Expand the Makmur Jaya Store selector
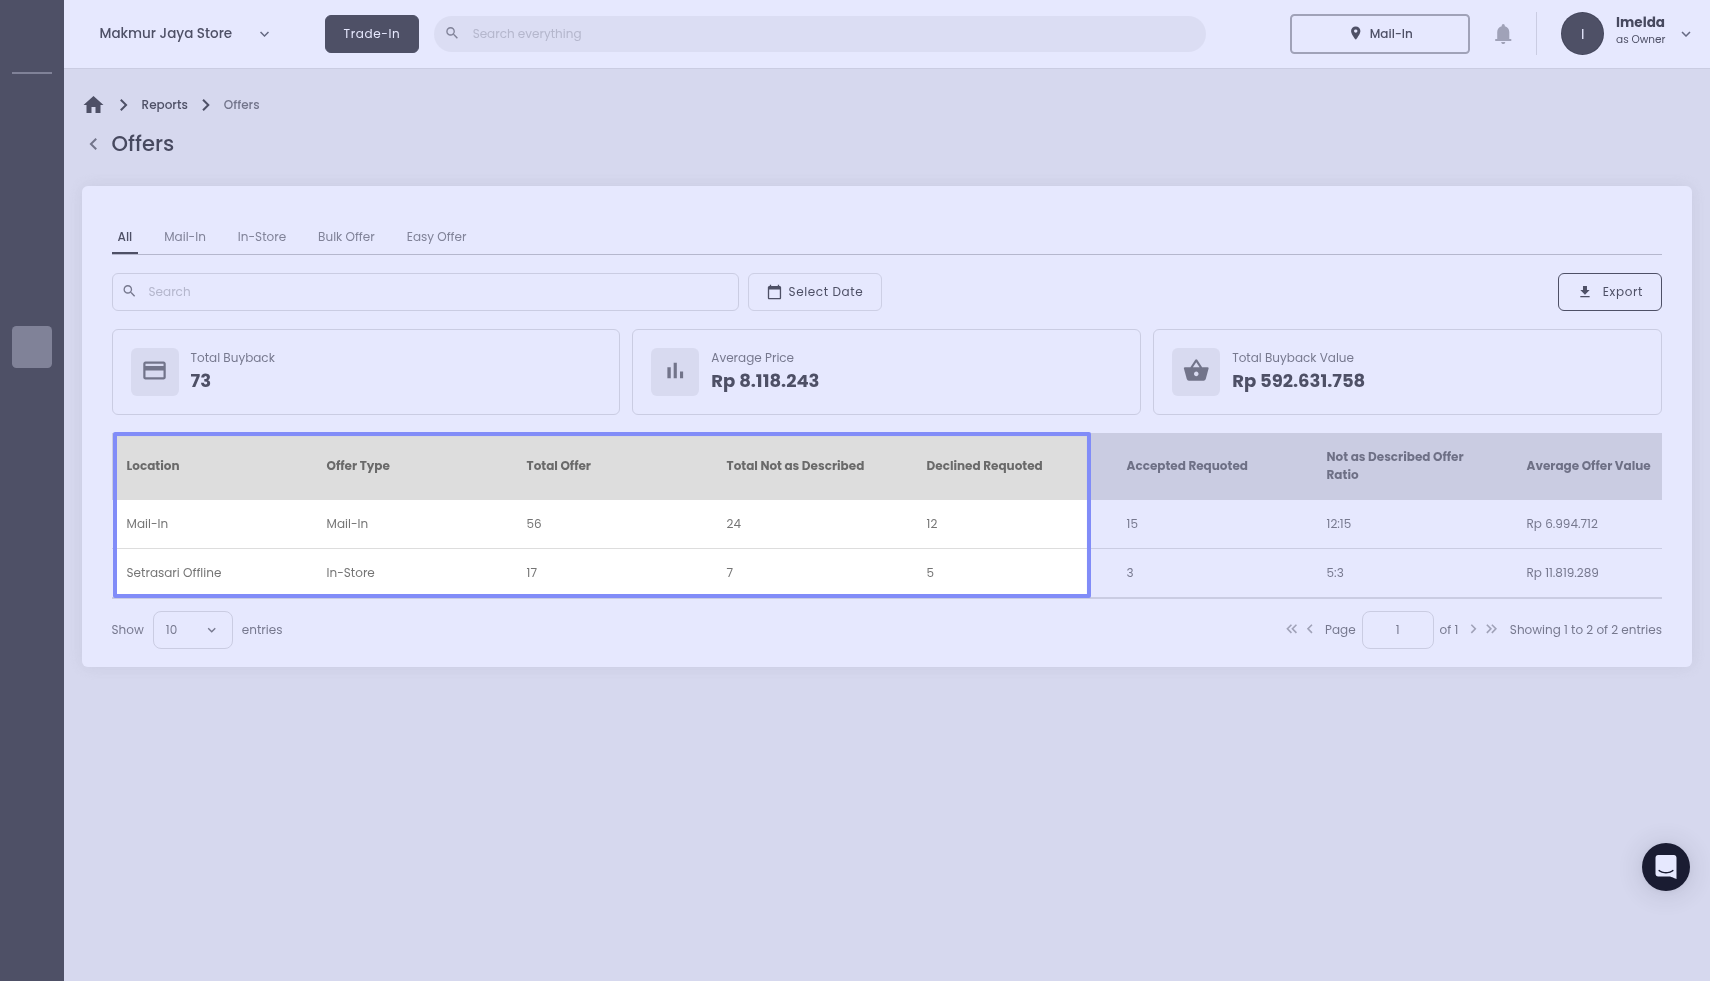Image resolution: width=1710 pixels, height=981 pixels. pyautogui.click(x=264, y=34)
